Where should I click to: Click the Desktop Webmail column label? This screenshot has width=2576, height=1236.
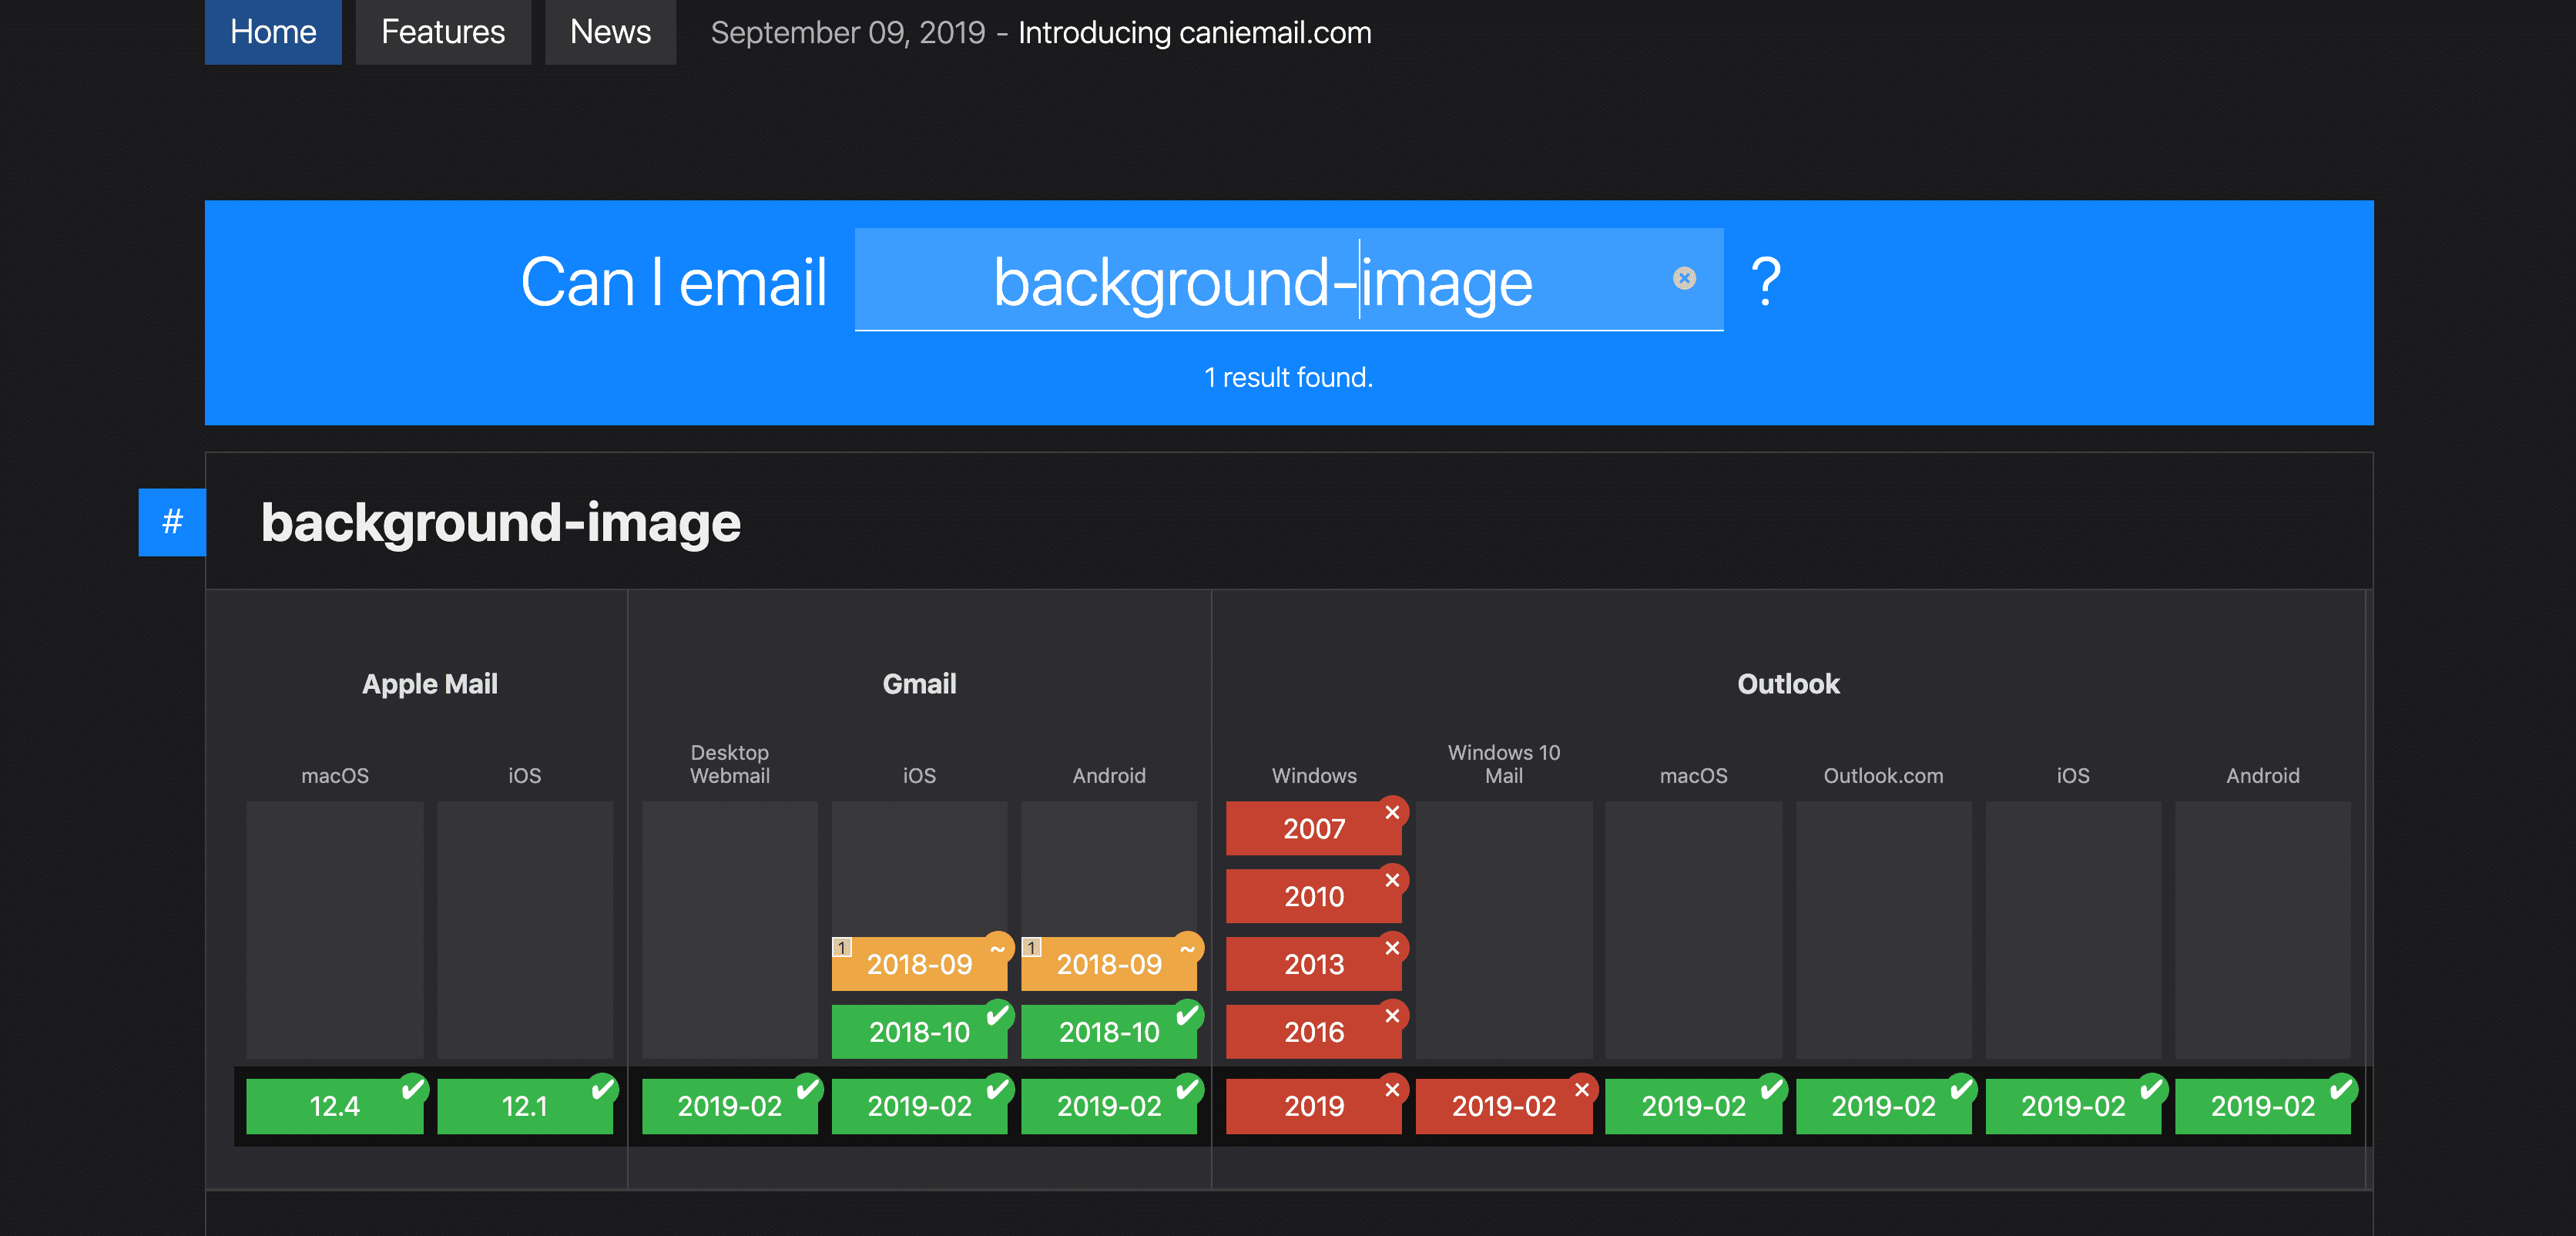click(730, 764)
